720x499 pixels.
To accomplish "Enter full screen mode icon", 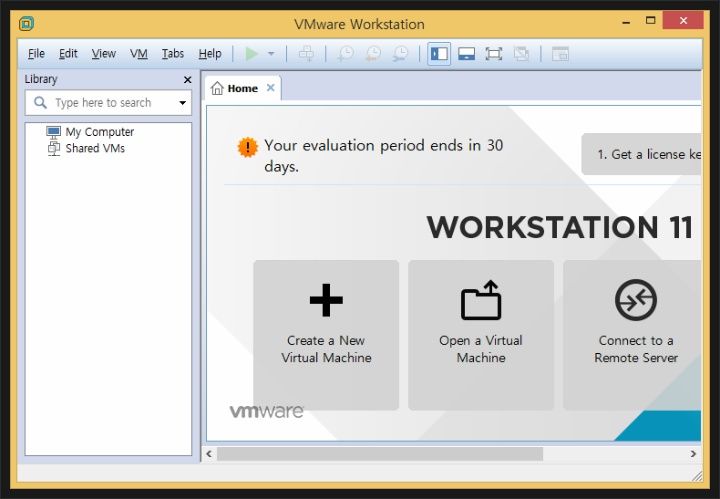I will [x=494, y=54].
